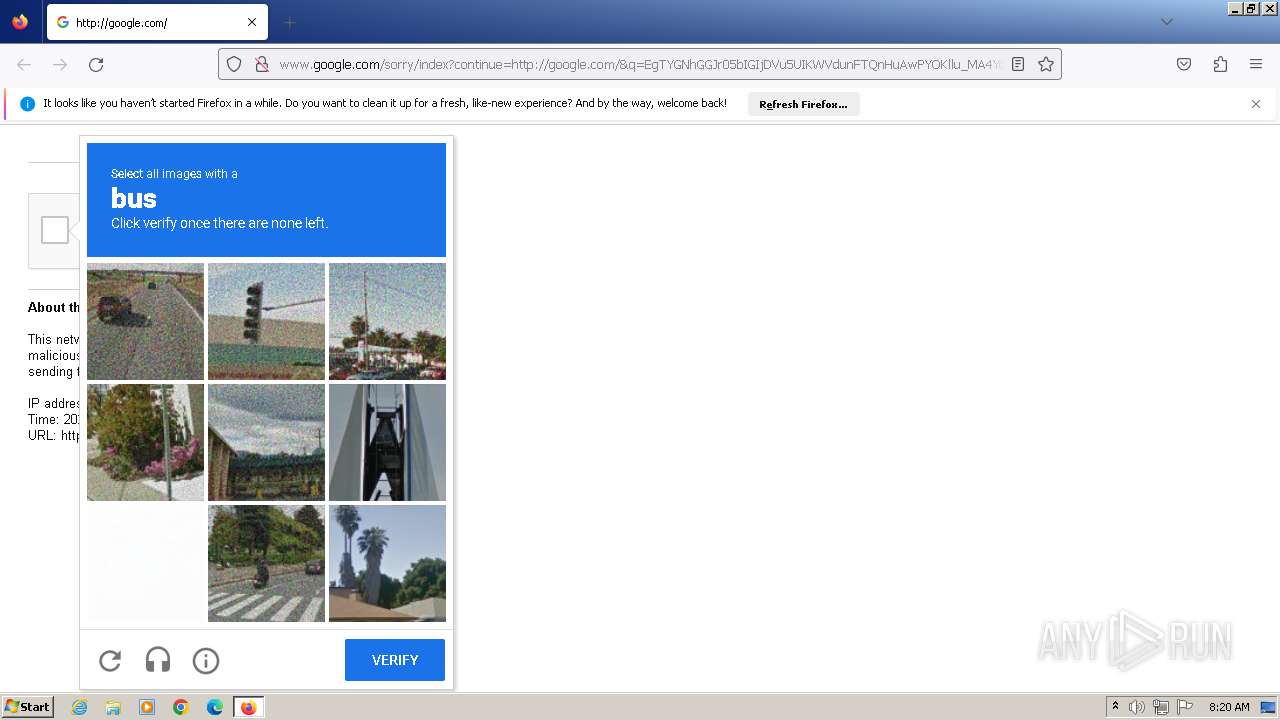Bookmark this page with the star
Screen dimensions: 1280x720
click(x=1046, y=64)
